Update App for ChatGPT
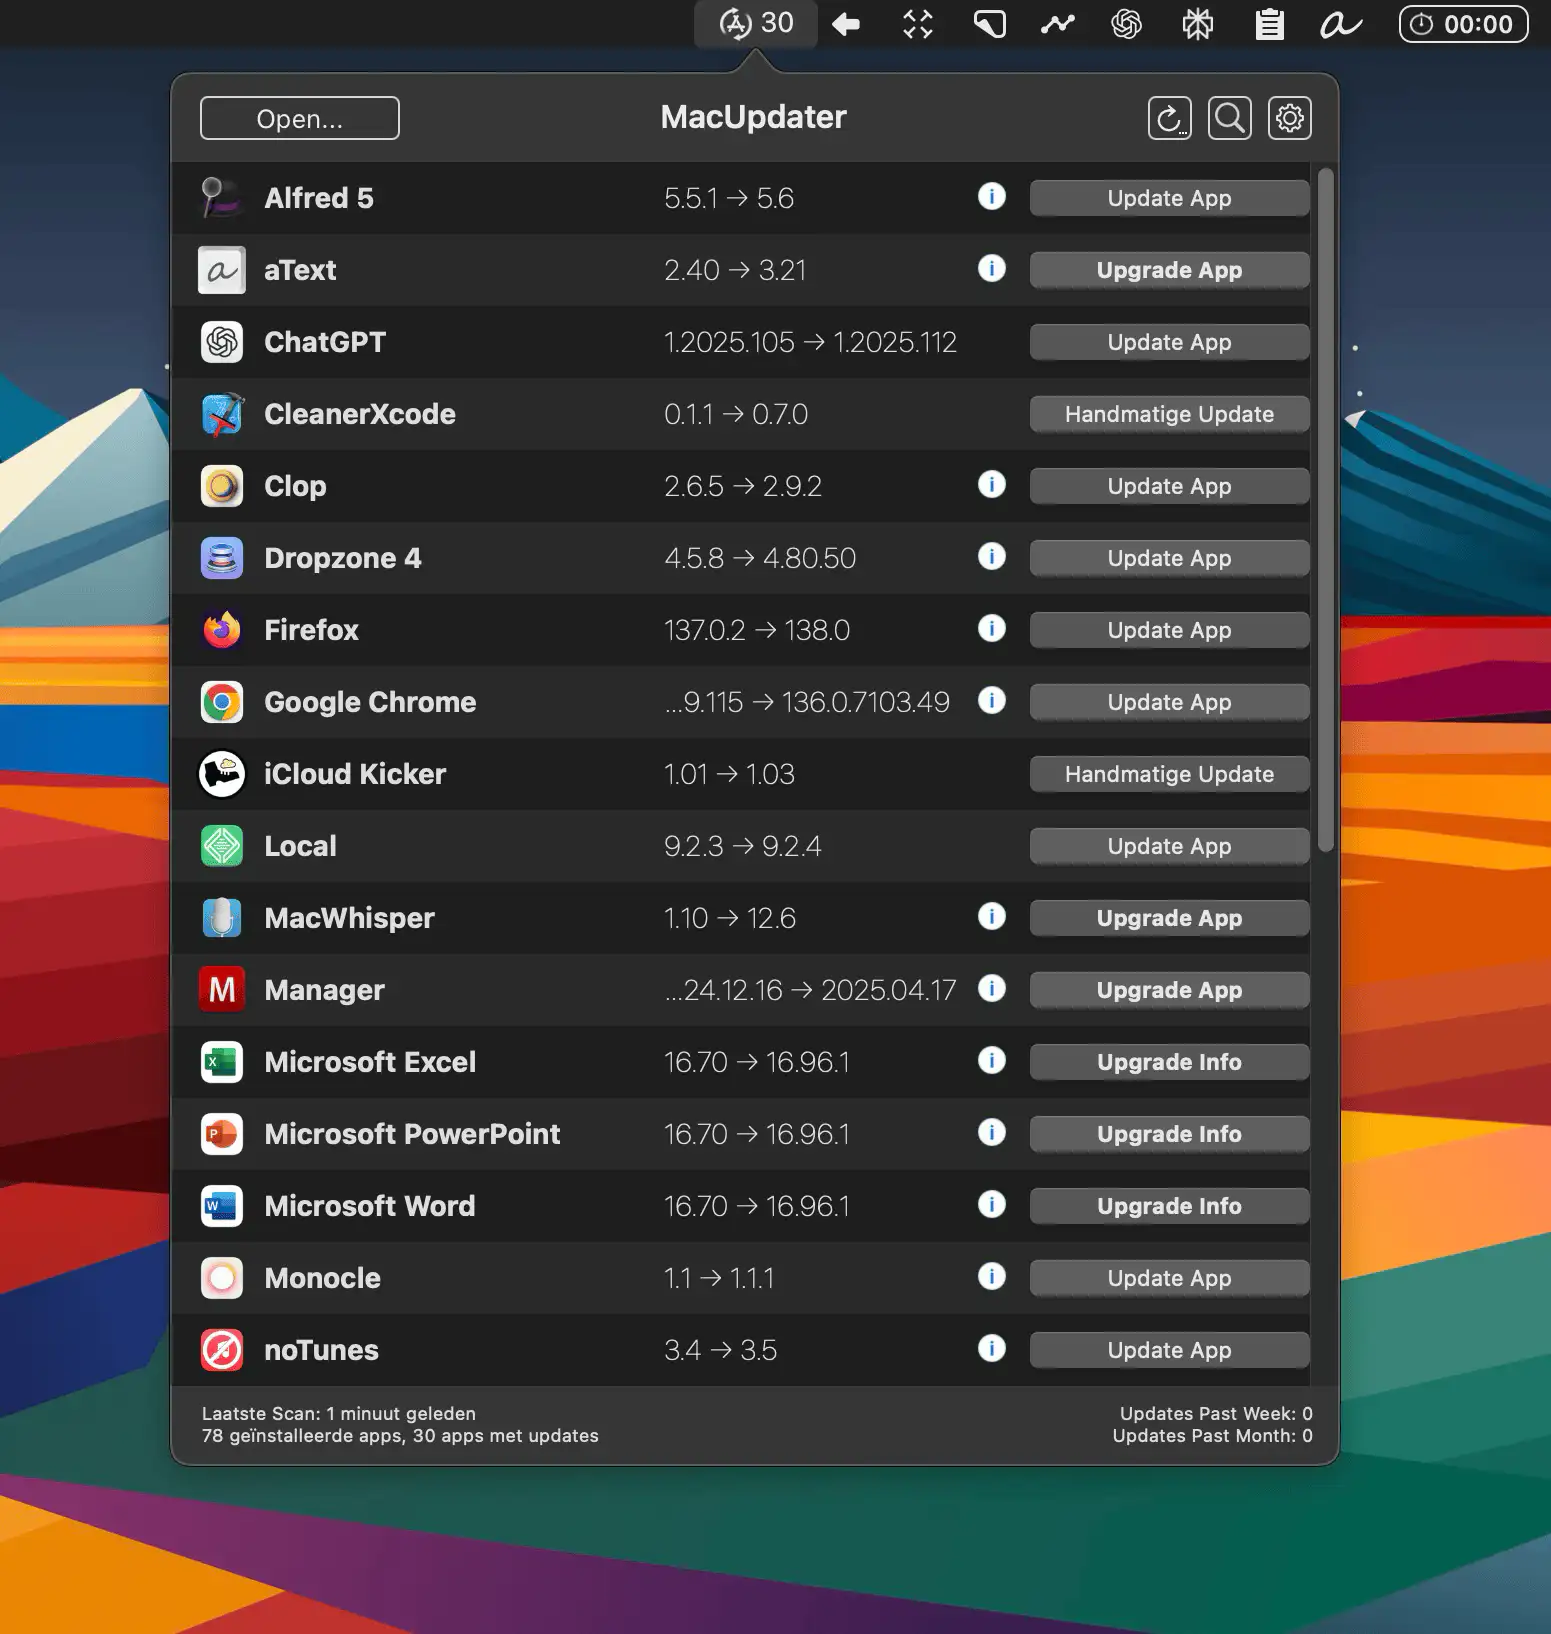Image resolution: width=1551 pixels, height=1634 pixels. [x=1169, y=342]
